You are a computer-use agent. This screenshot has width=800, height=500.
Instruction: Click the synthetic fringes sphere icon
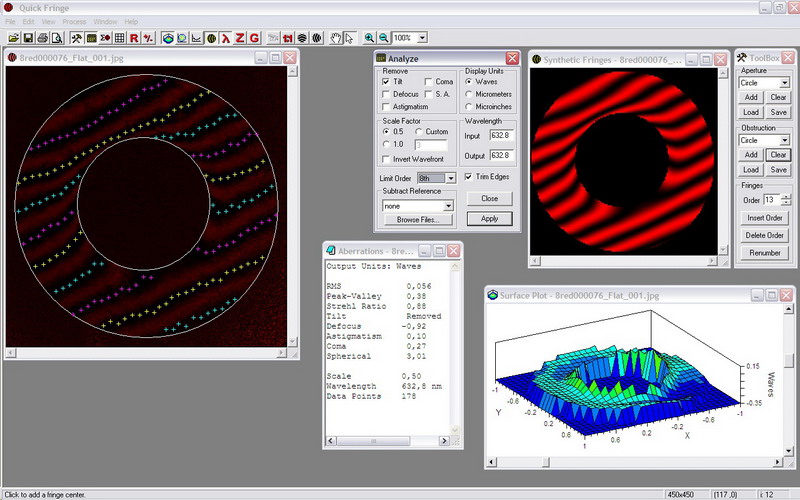[x=211, y=38]
